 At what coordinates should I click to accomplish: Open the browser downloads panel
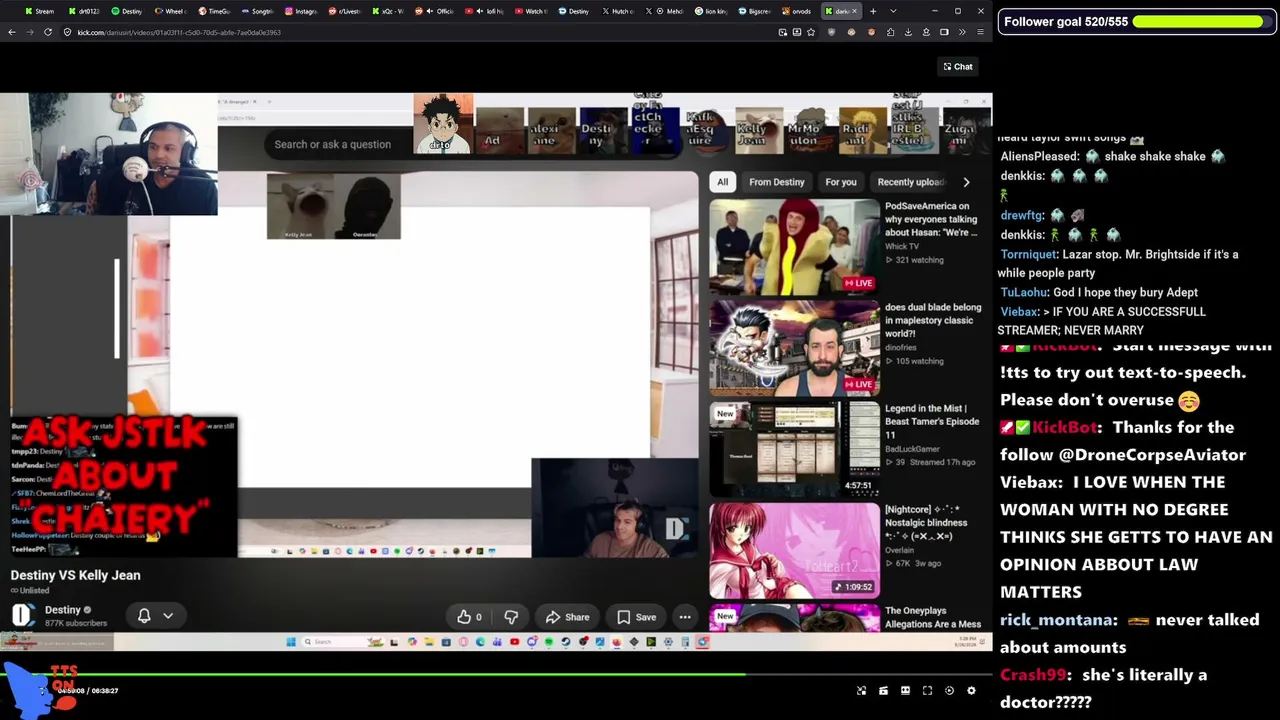pos(908,32)
